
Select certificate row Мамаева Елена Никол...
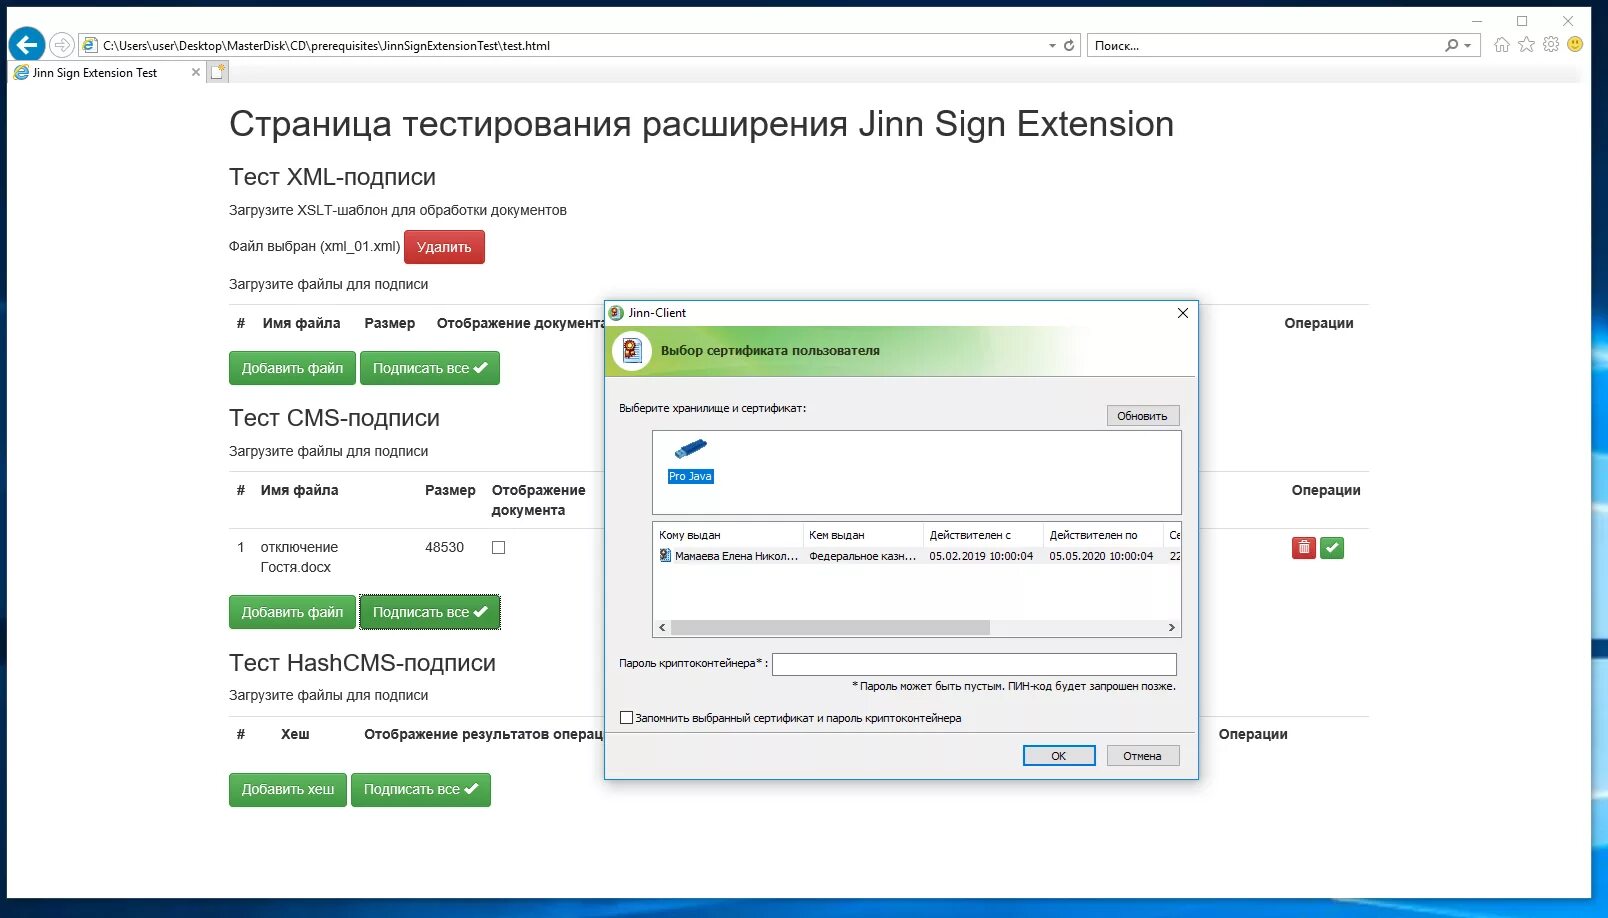tap(916, 556)
